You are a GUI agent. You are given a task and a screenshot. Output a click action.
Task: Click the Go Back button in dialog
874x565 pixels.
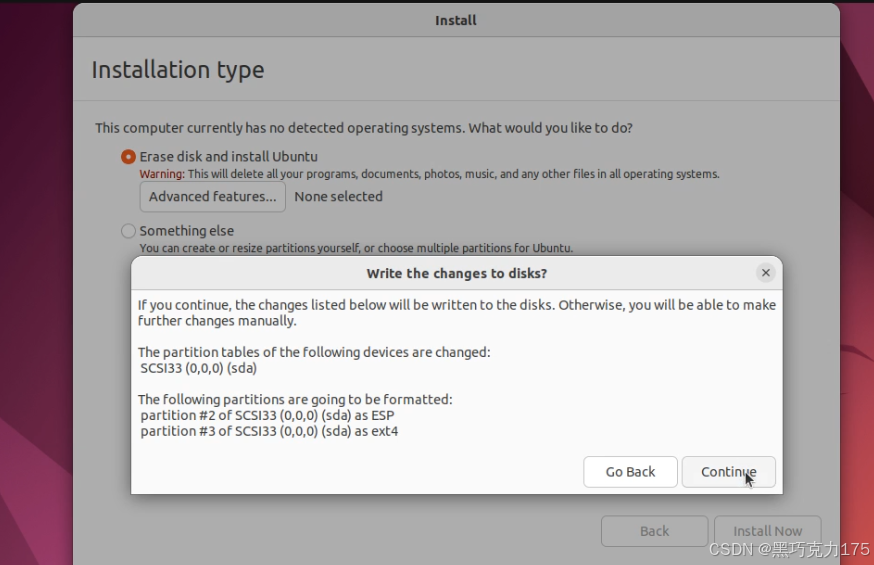pos(630,472)
